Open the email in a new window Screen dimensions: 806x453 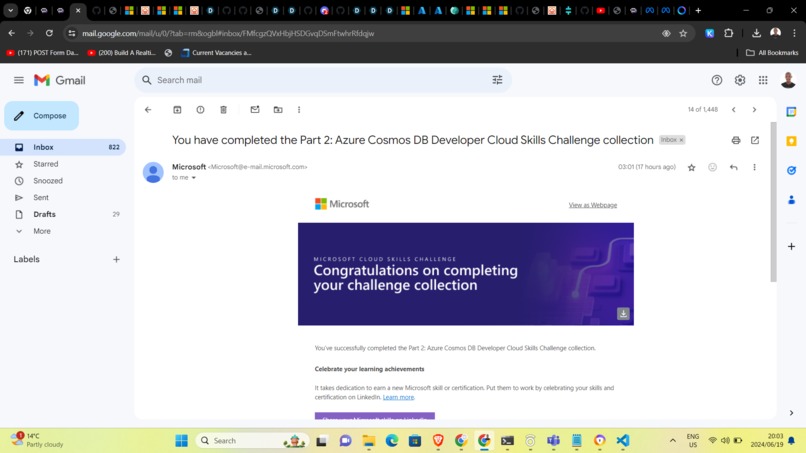pyautogui.click(x=755, y=140)
